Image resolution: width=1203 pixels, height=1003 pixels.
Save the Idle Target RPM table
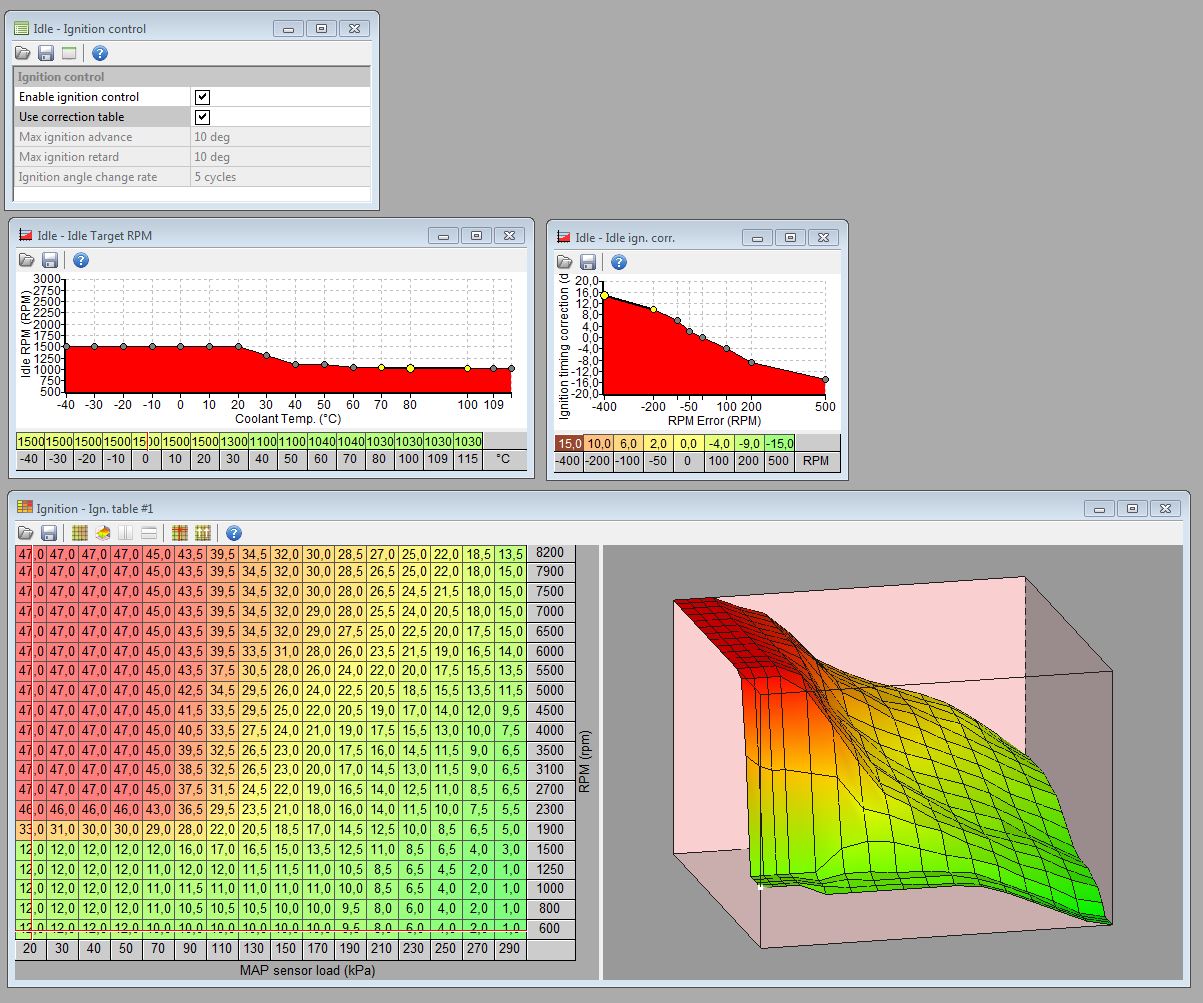tap(50, 260)
